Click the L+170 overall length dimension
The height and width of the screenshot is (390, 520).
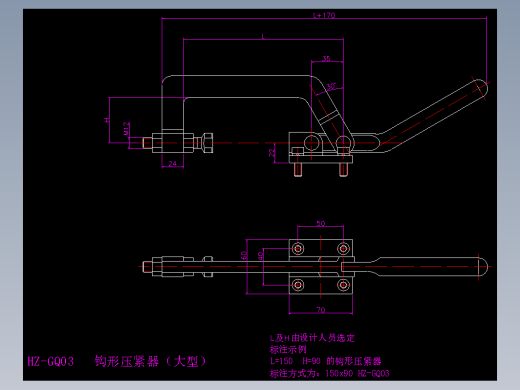pyautogui.click(x=324, y=15)
